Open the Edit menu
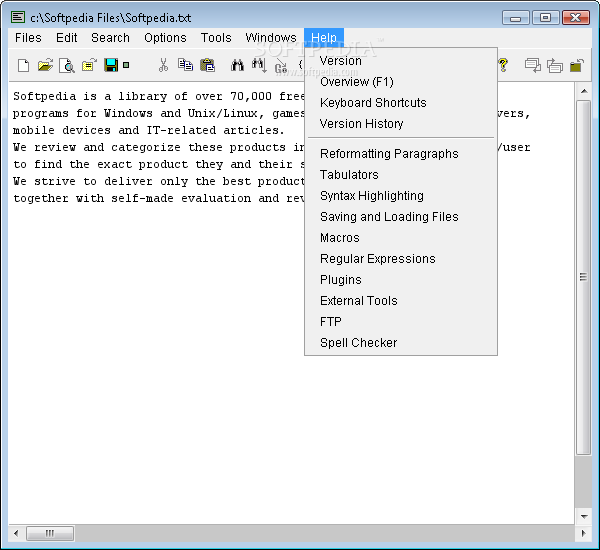This screenshot has width=600, height=550. pos(67,38)
